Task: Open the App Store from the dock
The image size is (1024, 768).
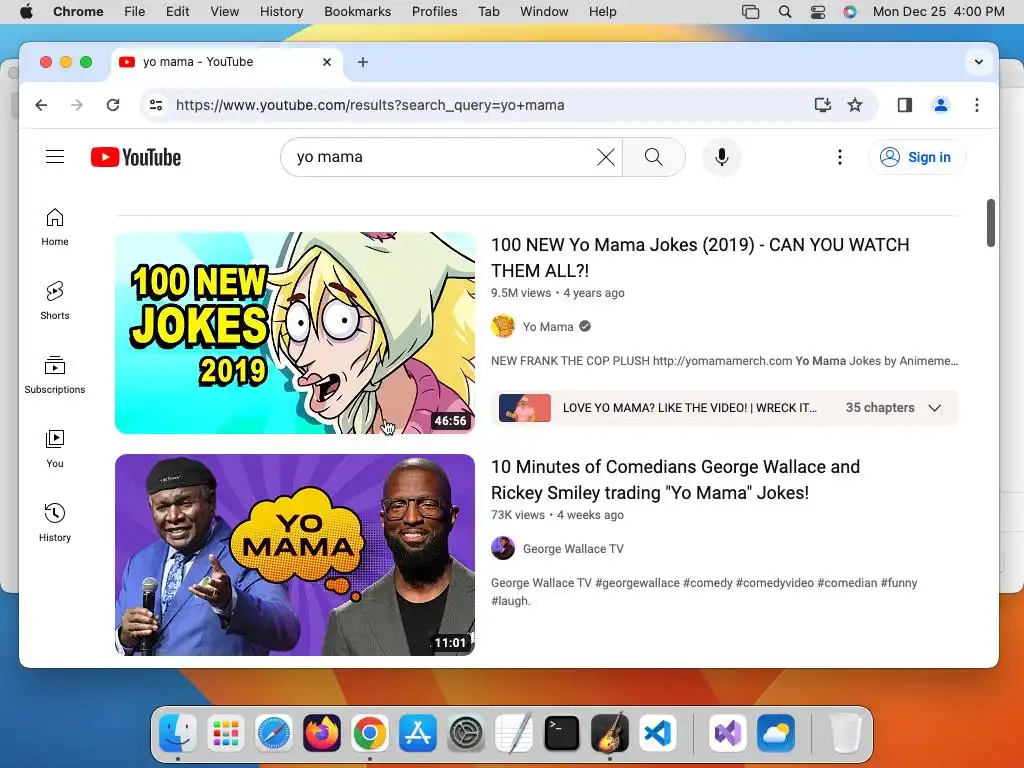Action: click(417, 733)
